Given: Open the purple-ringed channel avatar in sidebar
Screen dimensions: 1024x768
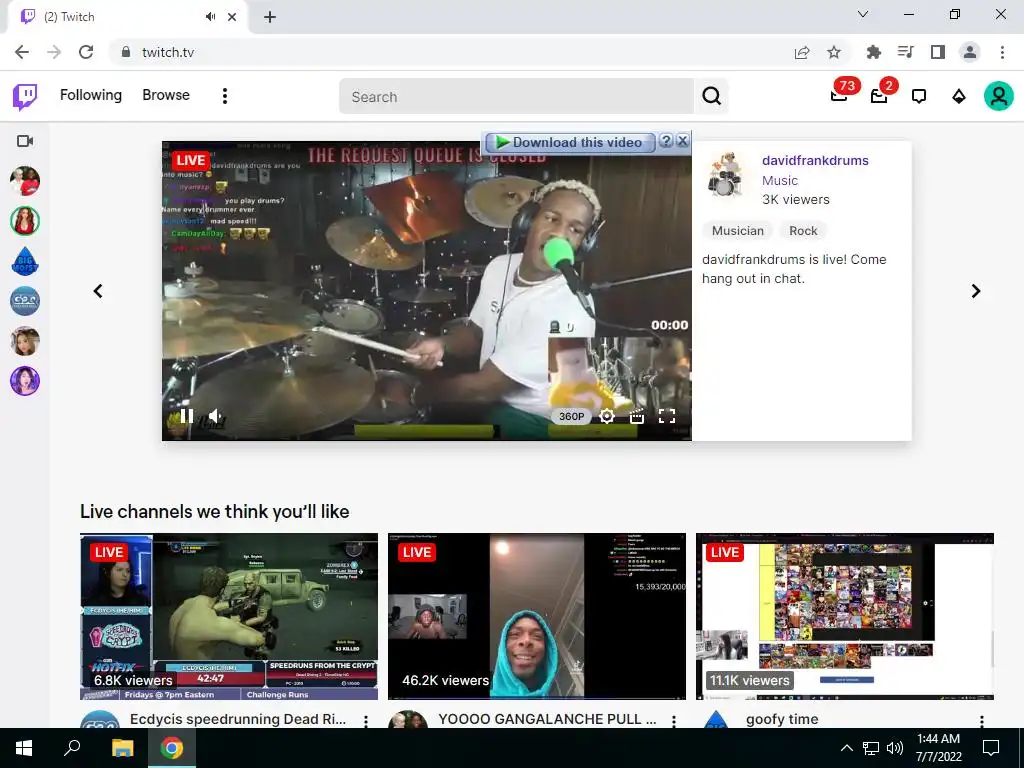Looking at the screenshot, I should (25, 381).
